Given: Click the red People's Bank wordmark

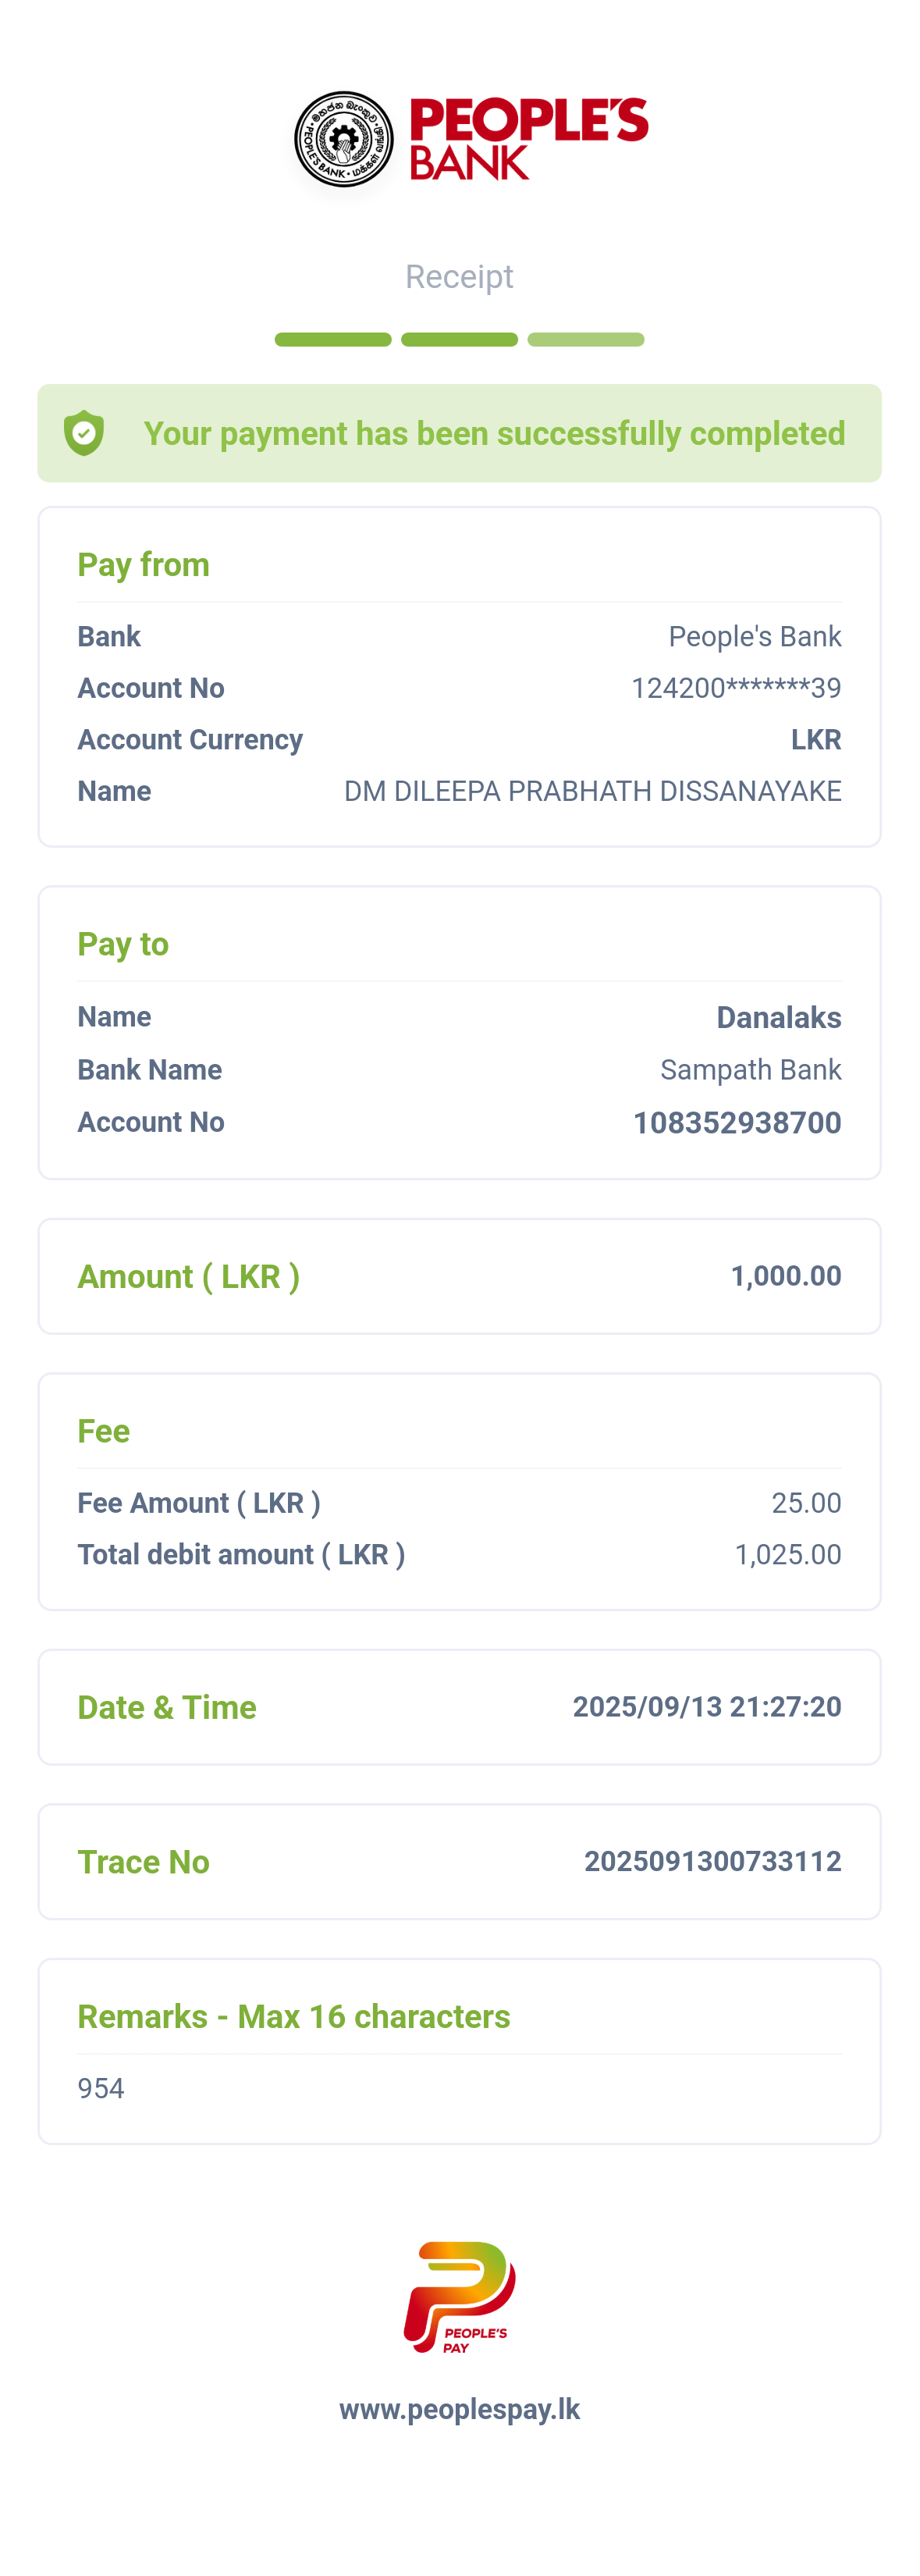Looking at the screenshot, I should click(x=529, y=139).
